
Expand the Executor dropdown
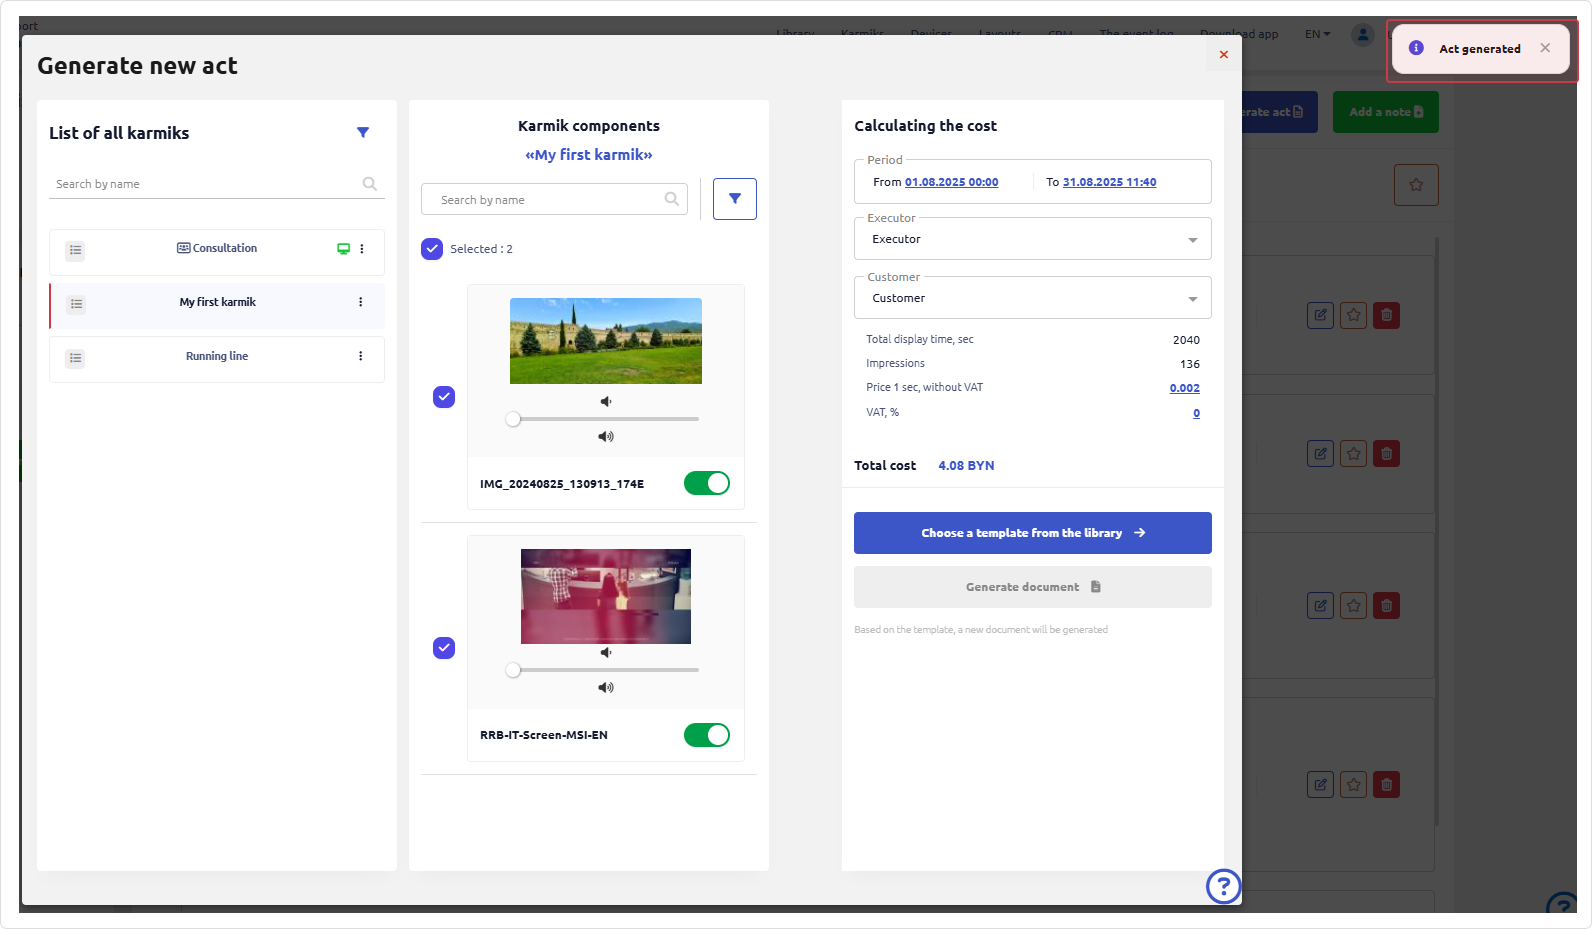[x=1032, y=240]
